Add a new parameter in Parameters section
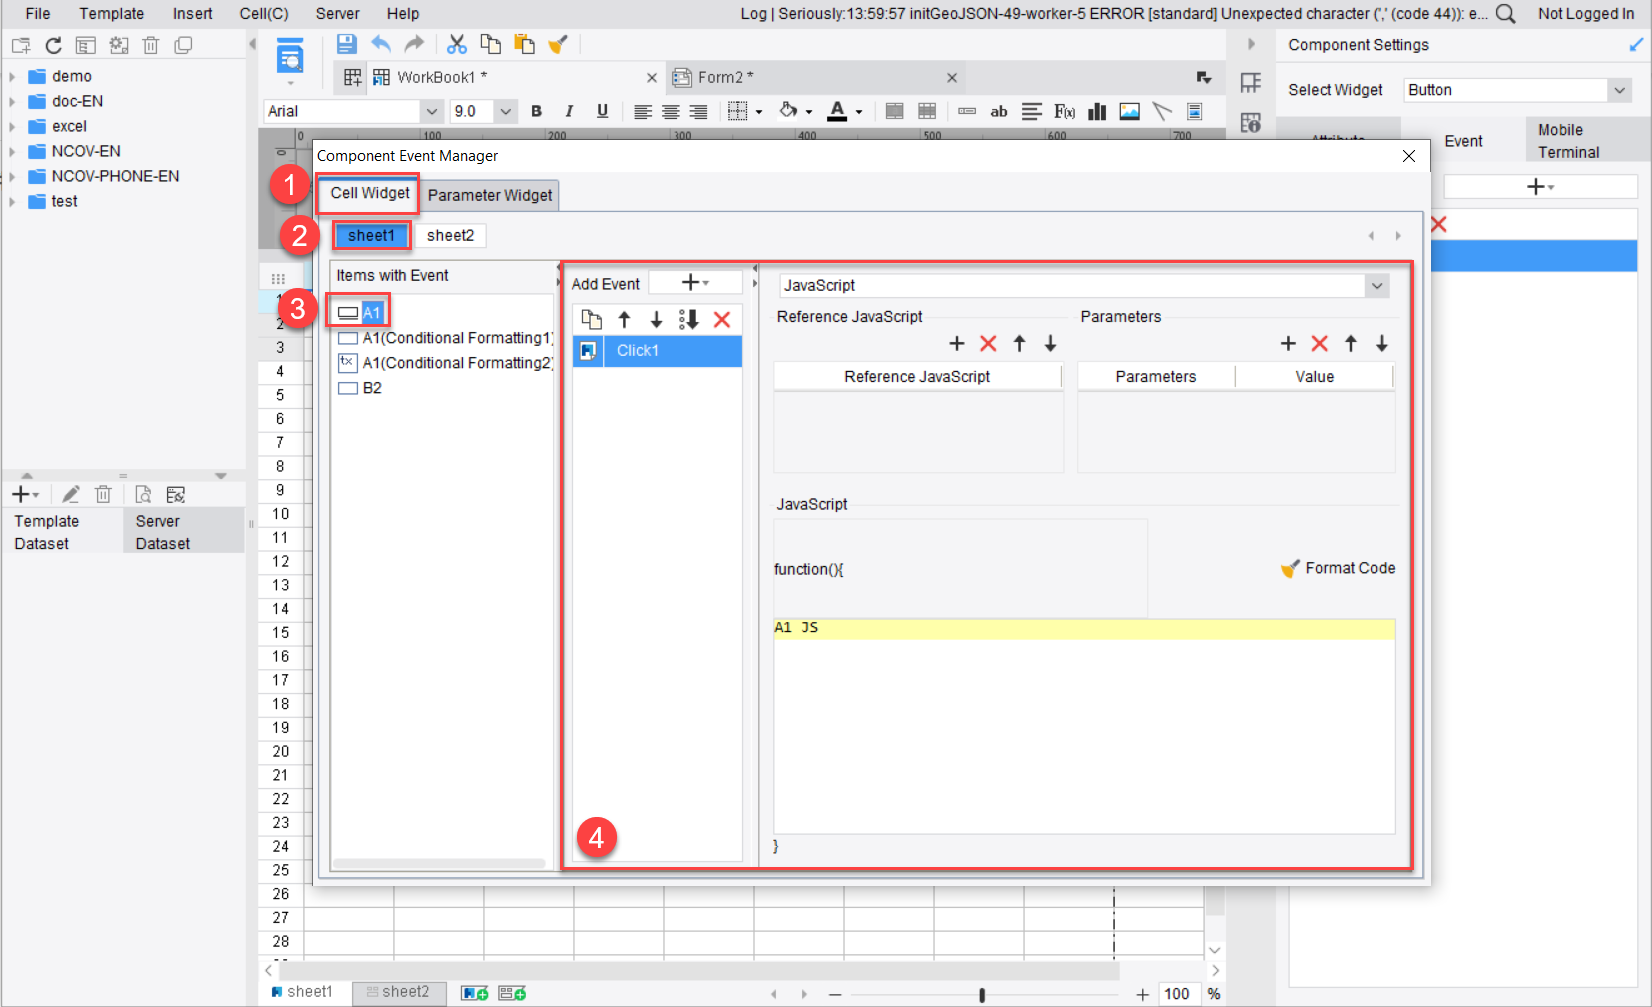Viewport: 1652px width, 1007px height. 1288,343
